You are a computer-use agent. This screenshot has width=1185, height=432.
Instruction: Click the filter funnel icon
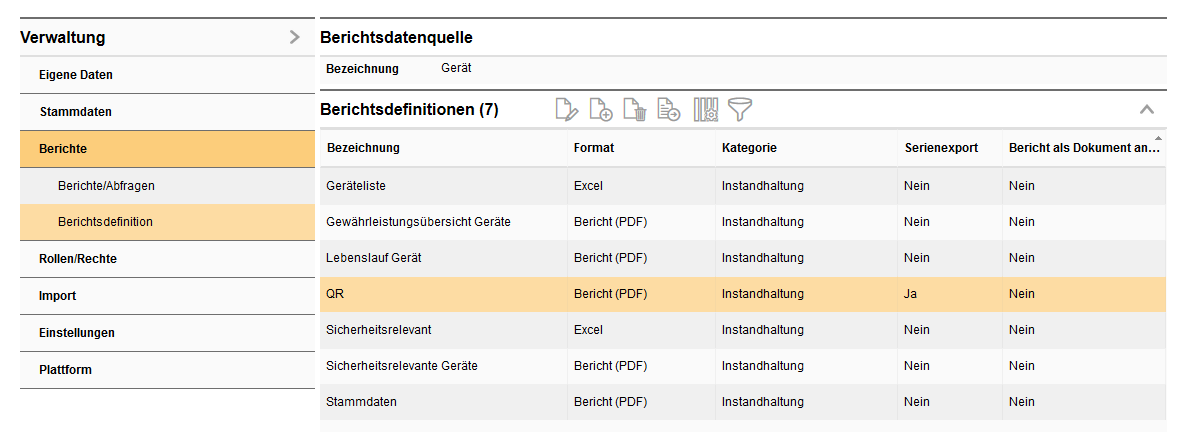(740, 109)
